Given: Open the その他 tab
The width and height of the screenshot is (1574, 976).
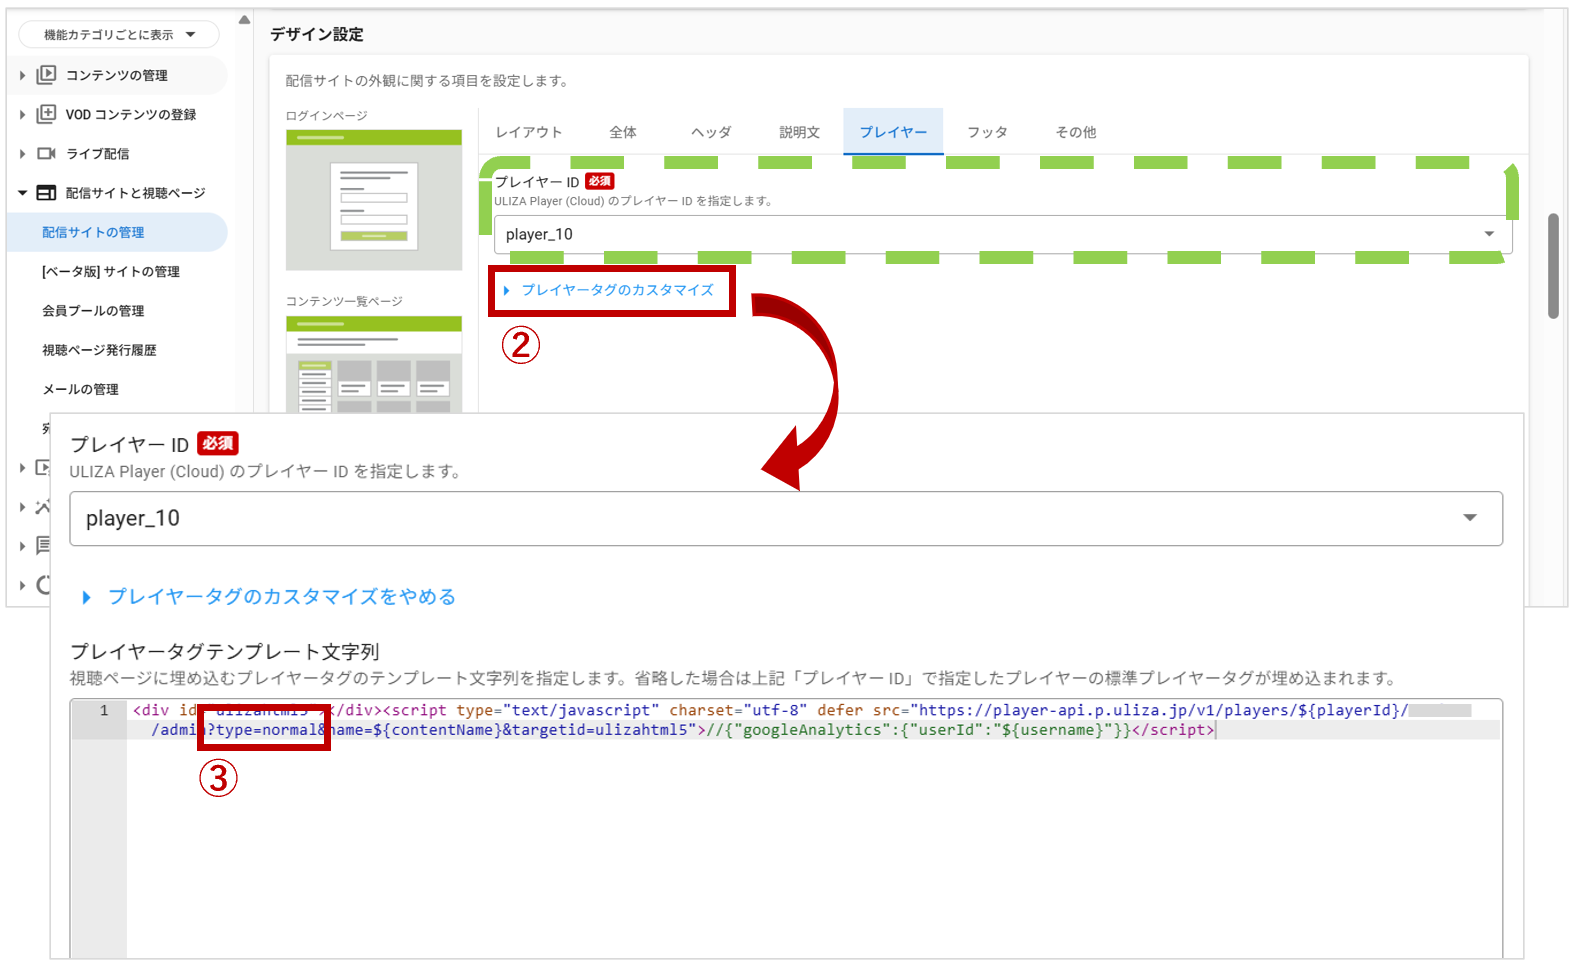Looking at the screenshot, I should (x=1076, y=132).
